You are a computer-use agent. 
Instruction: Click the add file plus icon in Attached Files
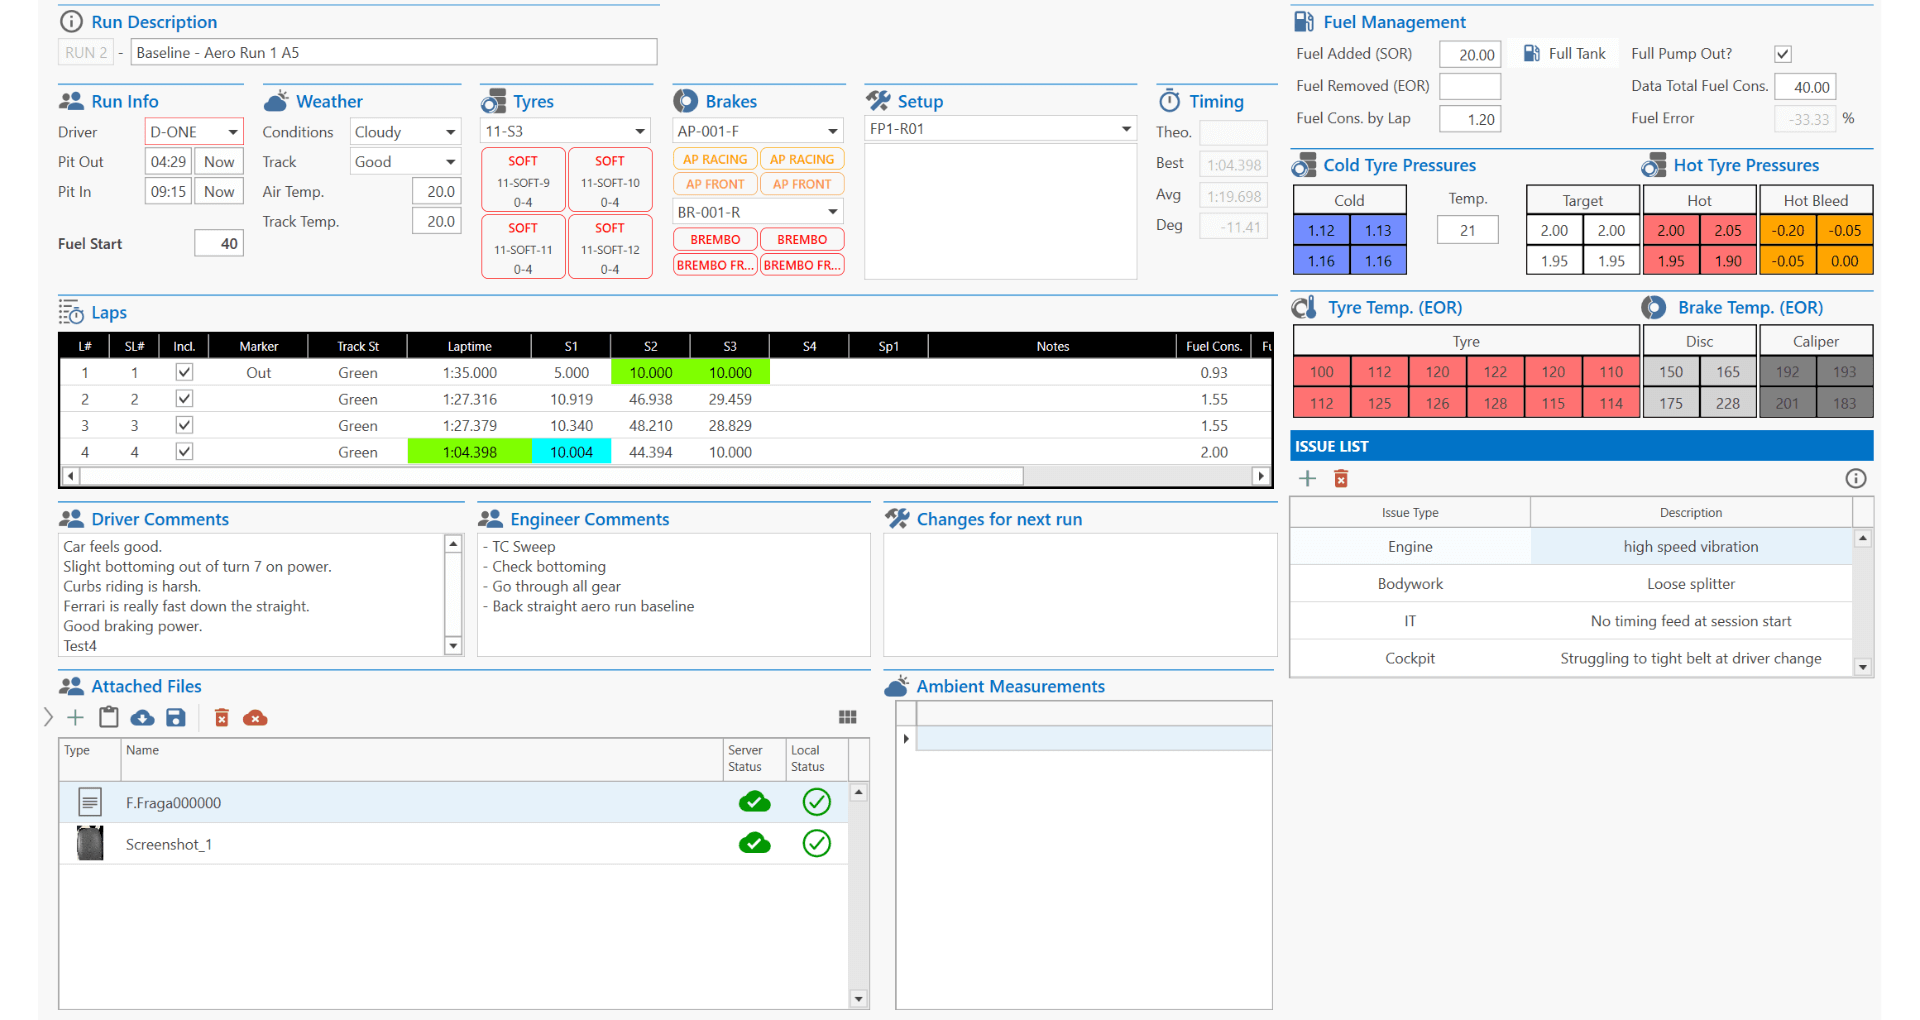75,717
